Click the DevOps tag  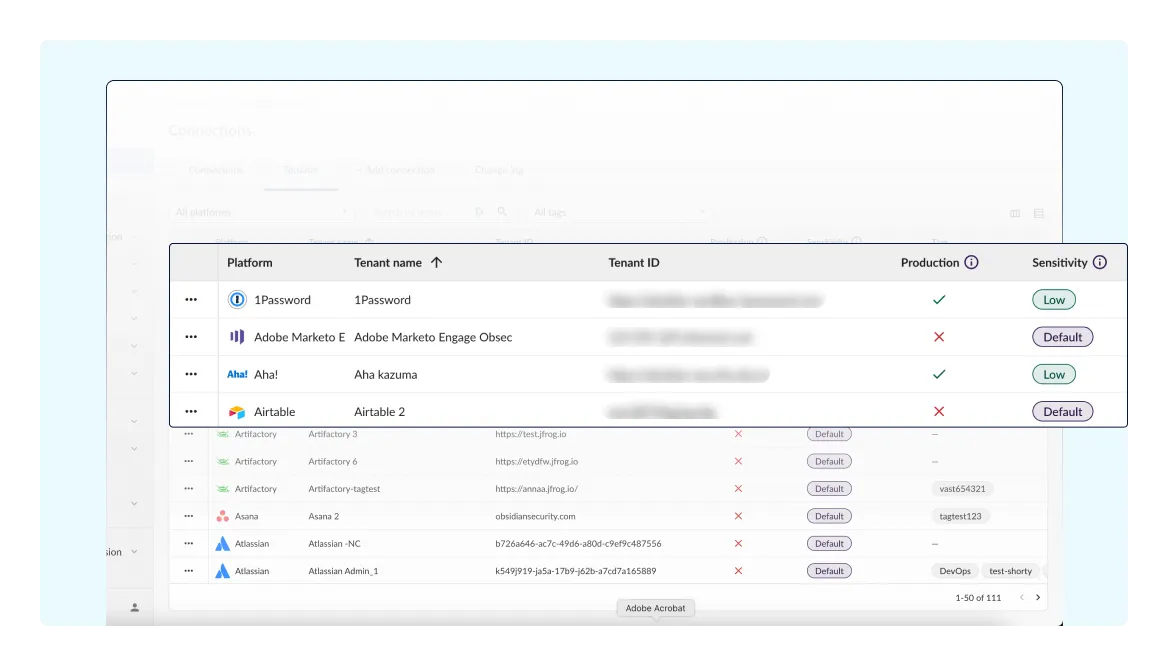tap(954, 571)
